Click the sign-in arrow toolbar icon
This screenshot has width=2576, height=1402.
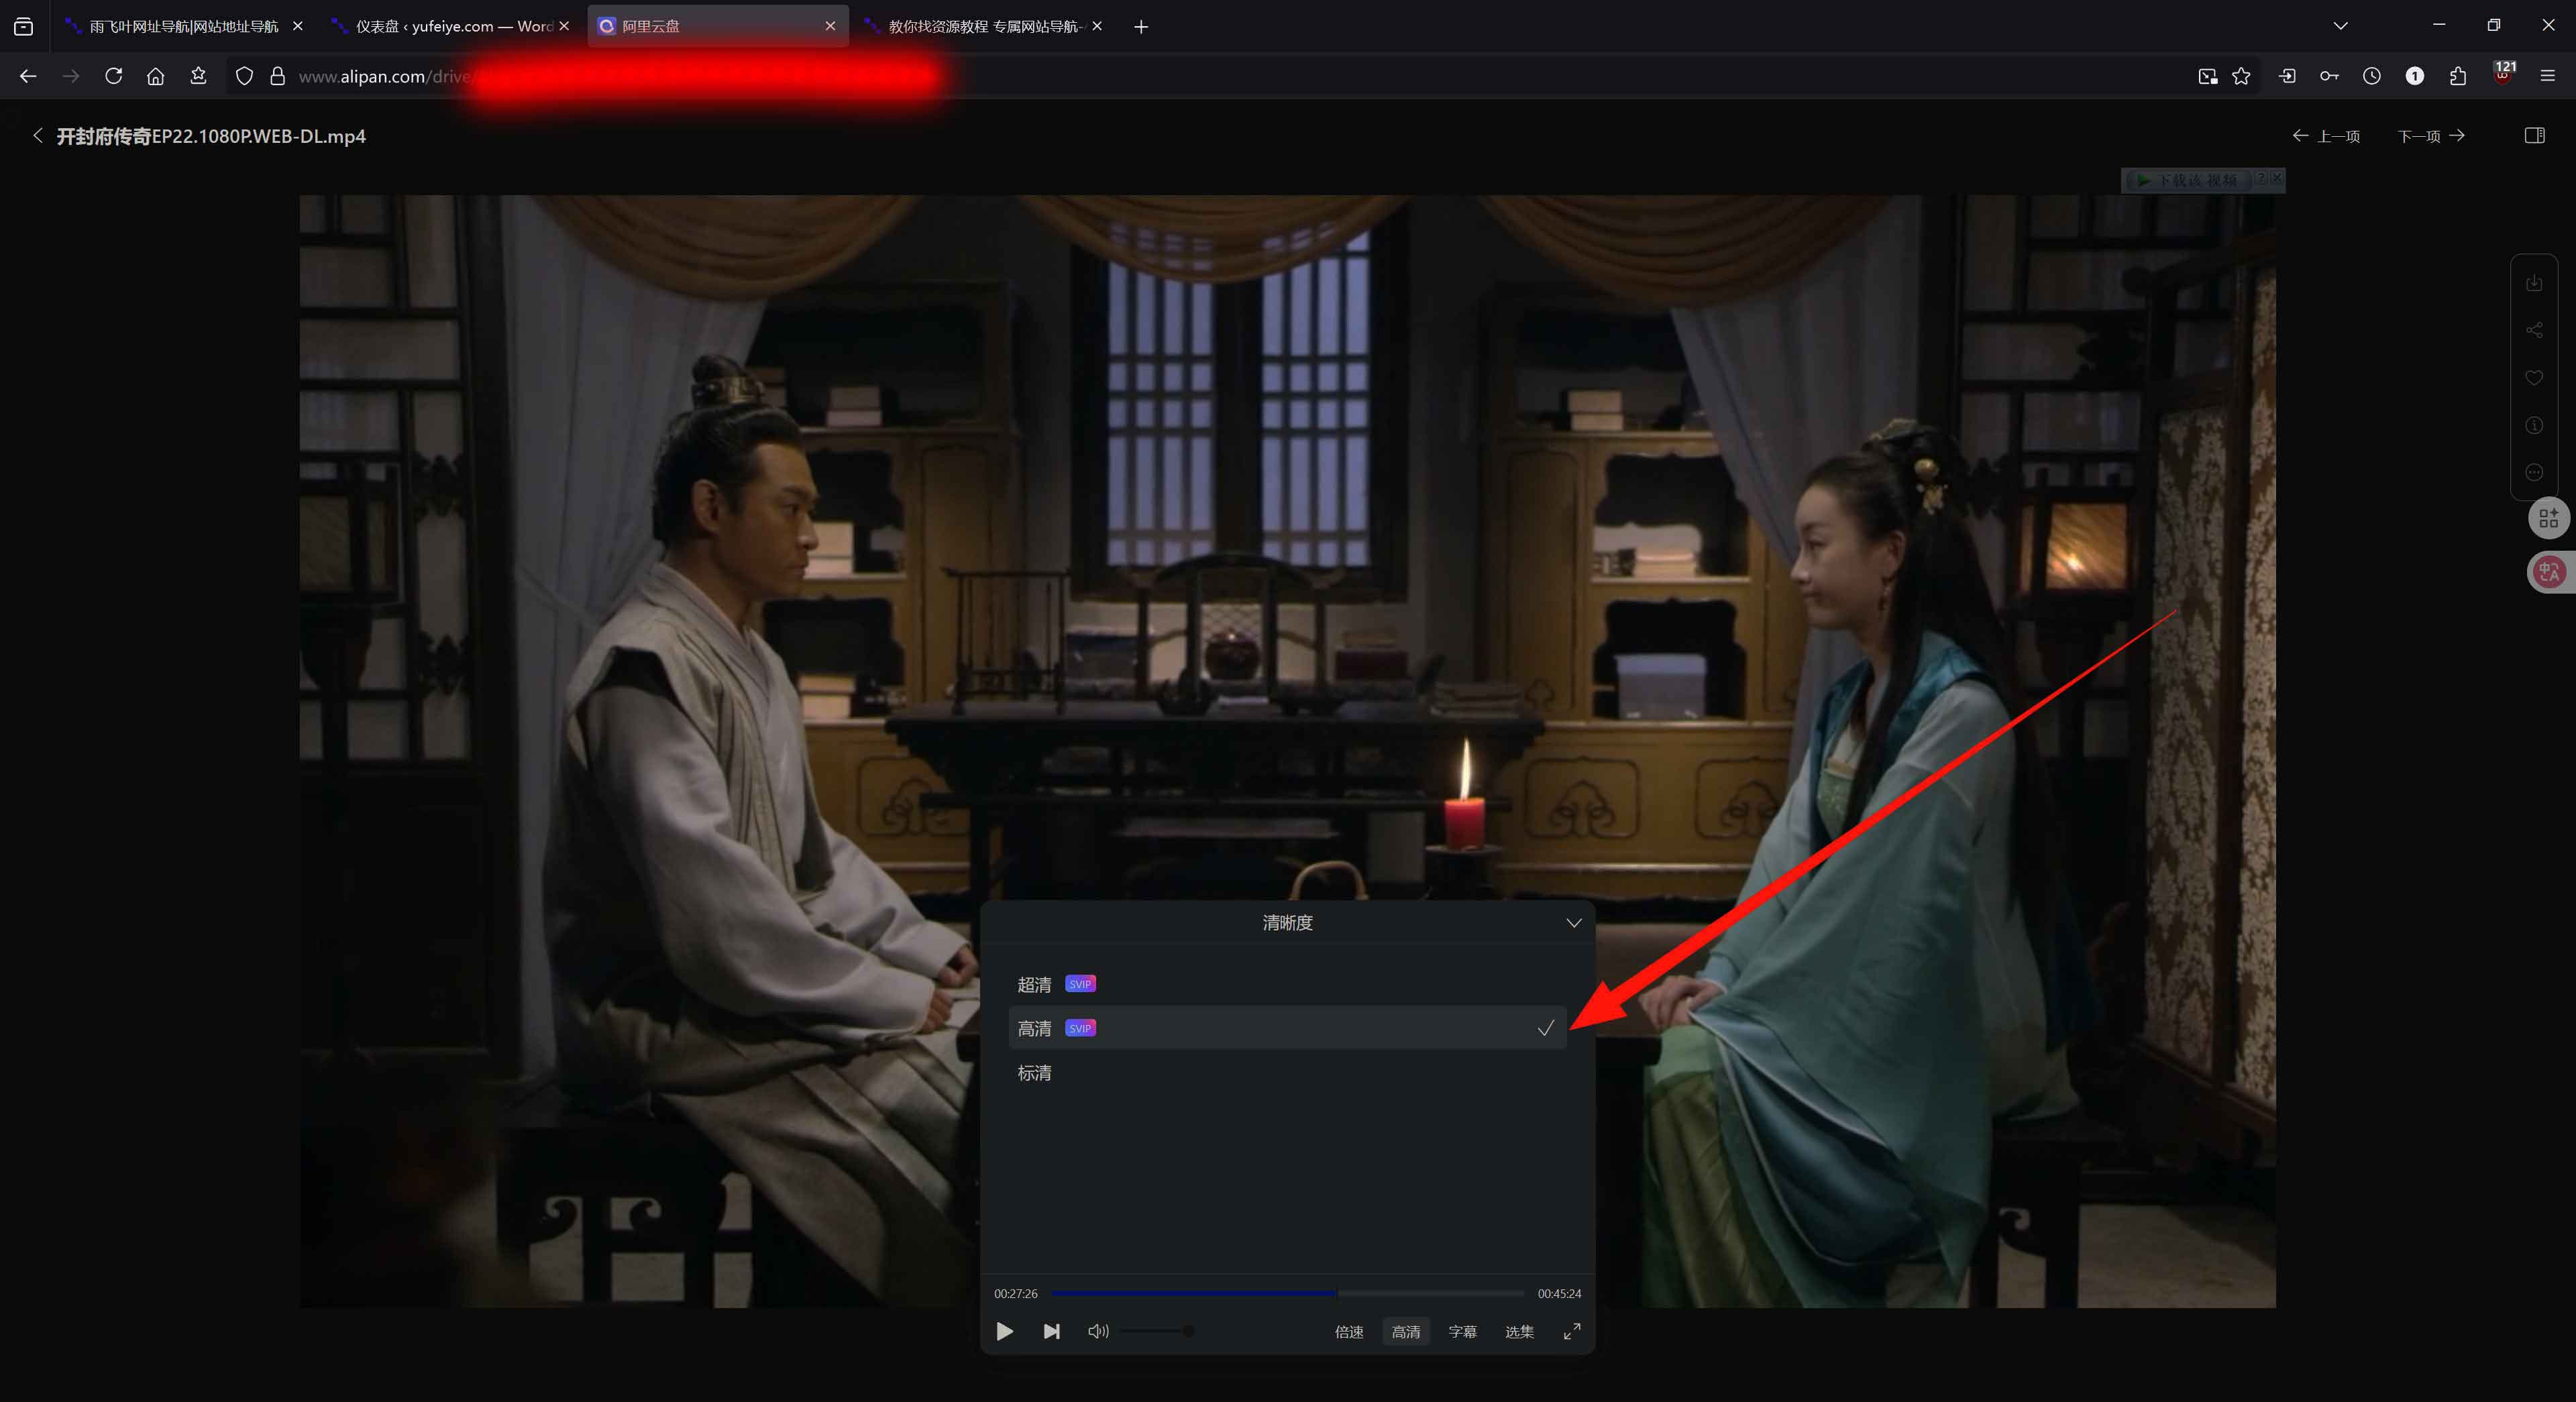click(x=2287, y=76)
